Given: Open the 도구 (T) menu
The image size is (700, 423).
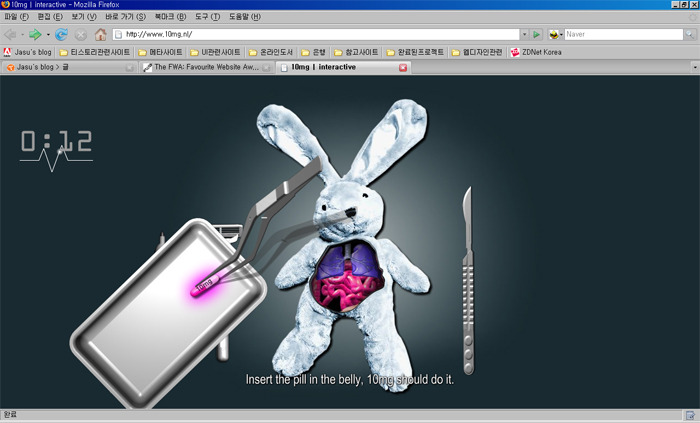Looking at the screenshot, I should click(207, 17).
